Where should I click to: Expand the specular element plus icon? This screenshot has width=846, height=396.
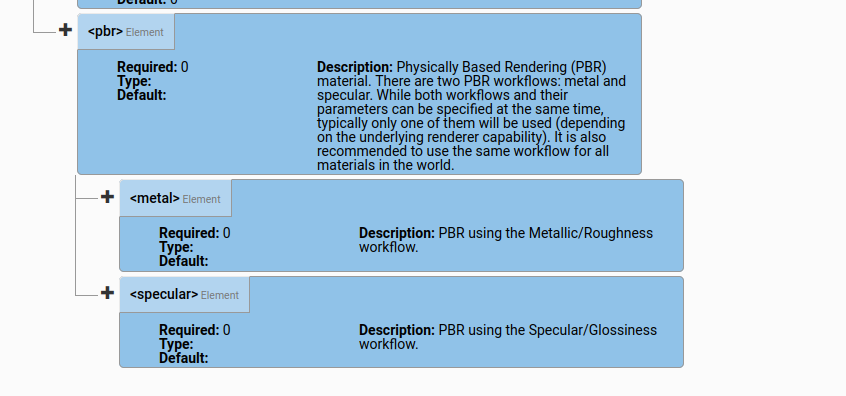[107, 292]
